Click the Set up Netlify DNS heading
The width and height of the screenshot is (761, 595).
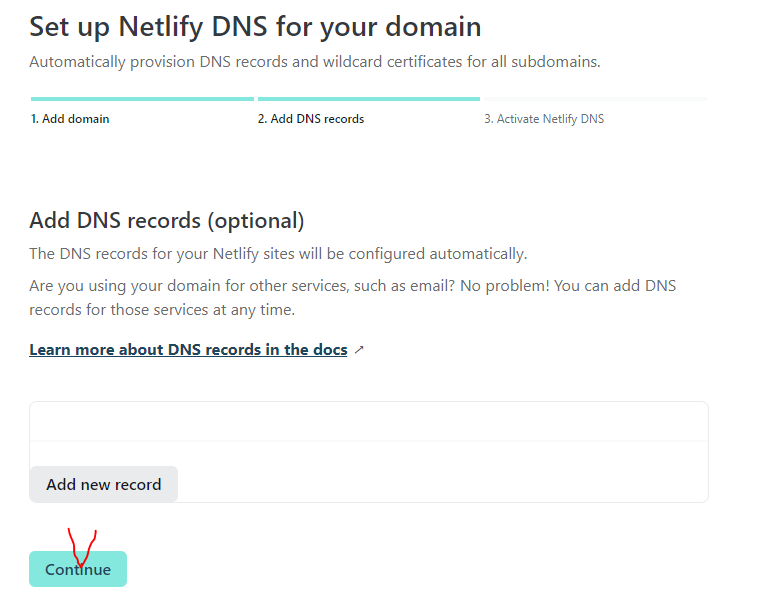255,27
